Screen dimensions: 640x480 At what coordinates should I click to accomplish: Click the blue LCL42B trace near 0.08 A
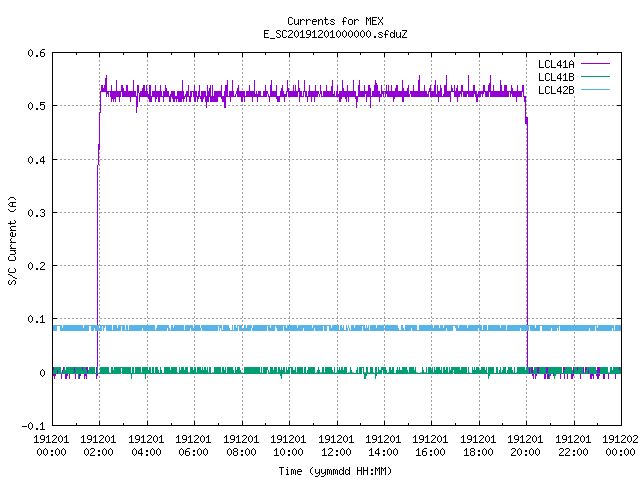[x=337, y=328]
